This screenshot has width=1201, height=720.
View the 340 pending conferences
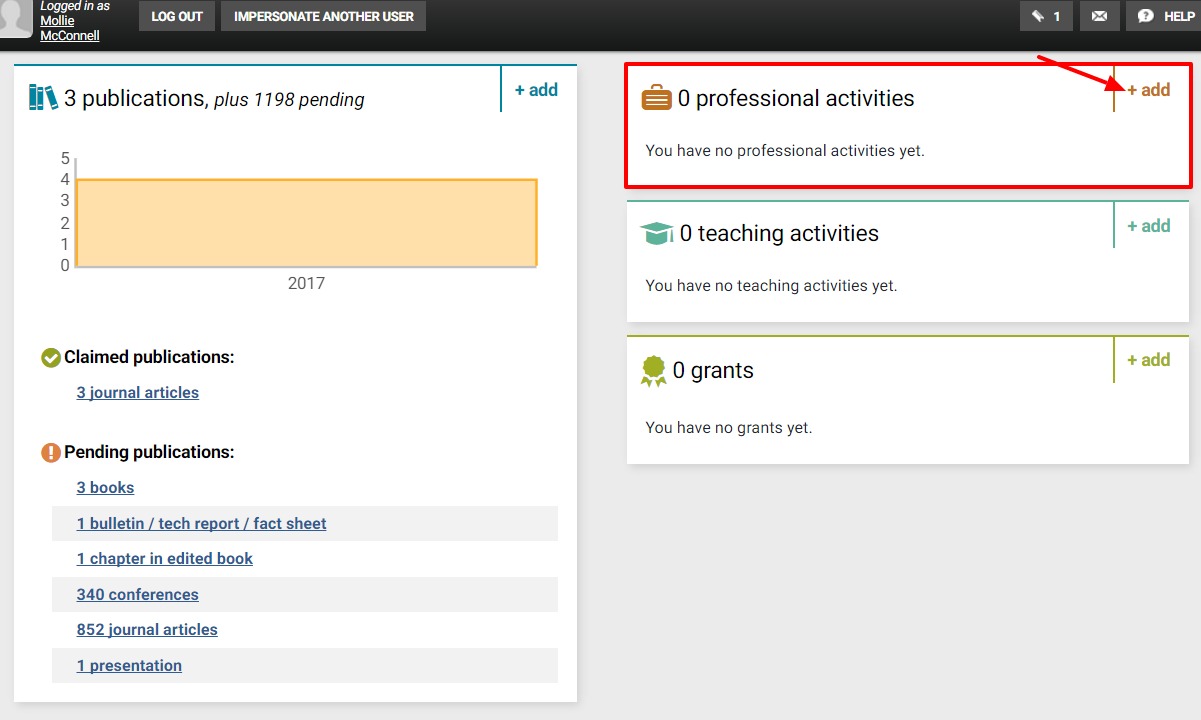point(137,594)
